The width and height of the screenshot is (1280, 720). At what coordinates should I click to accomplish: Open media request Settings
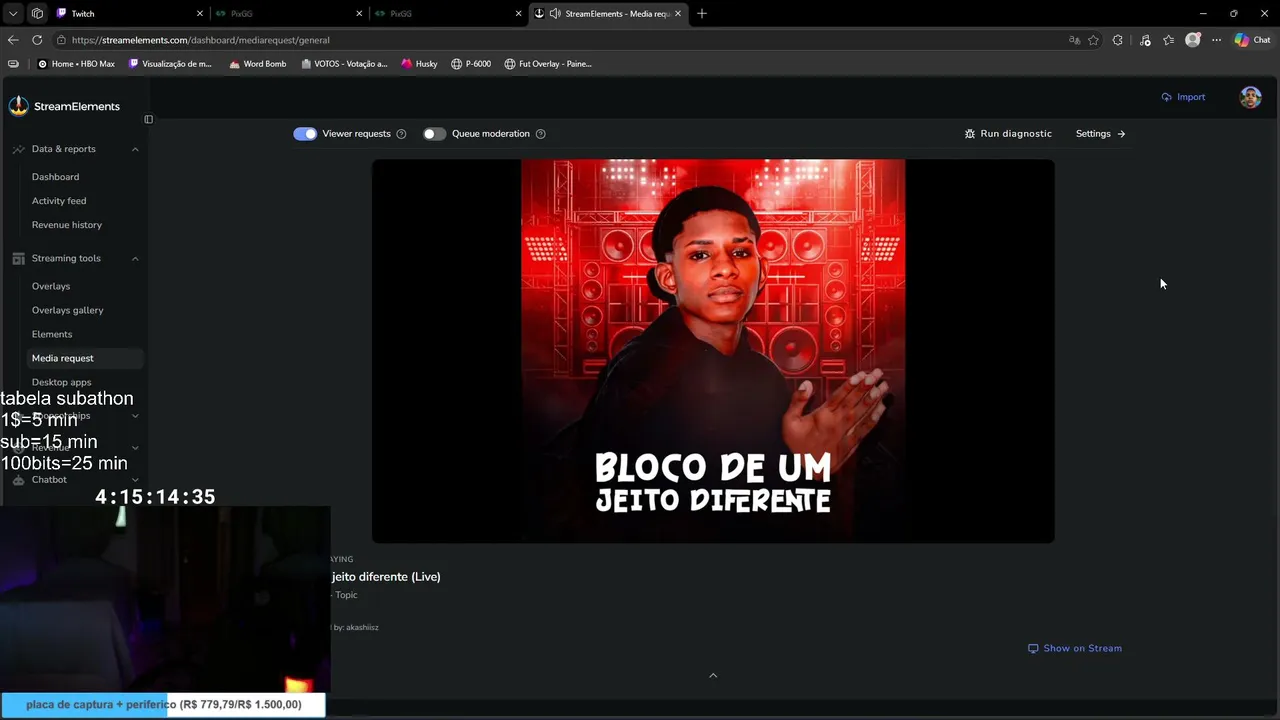1101,134
